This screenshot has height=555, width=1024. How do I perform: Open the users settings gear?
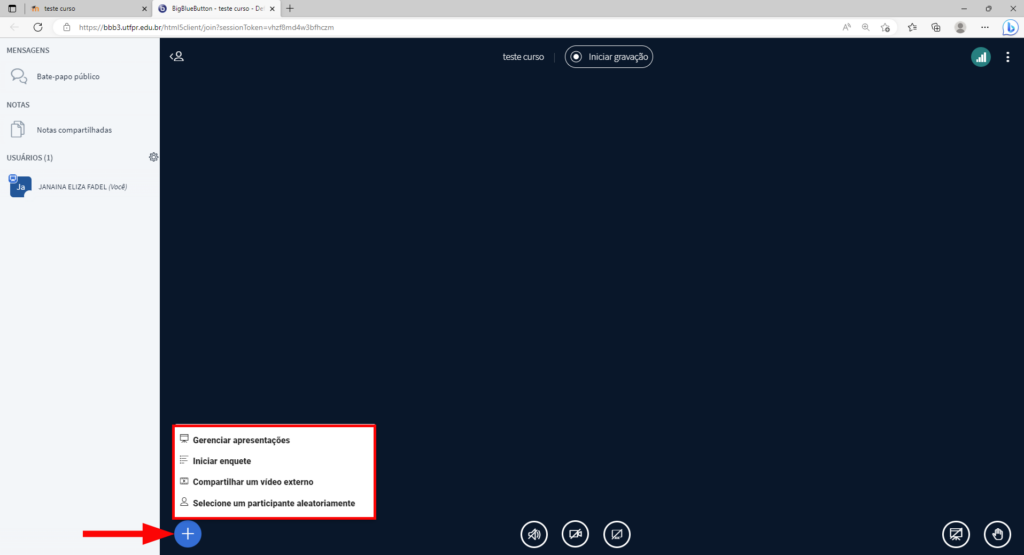[x=153, y=157]
